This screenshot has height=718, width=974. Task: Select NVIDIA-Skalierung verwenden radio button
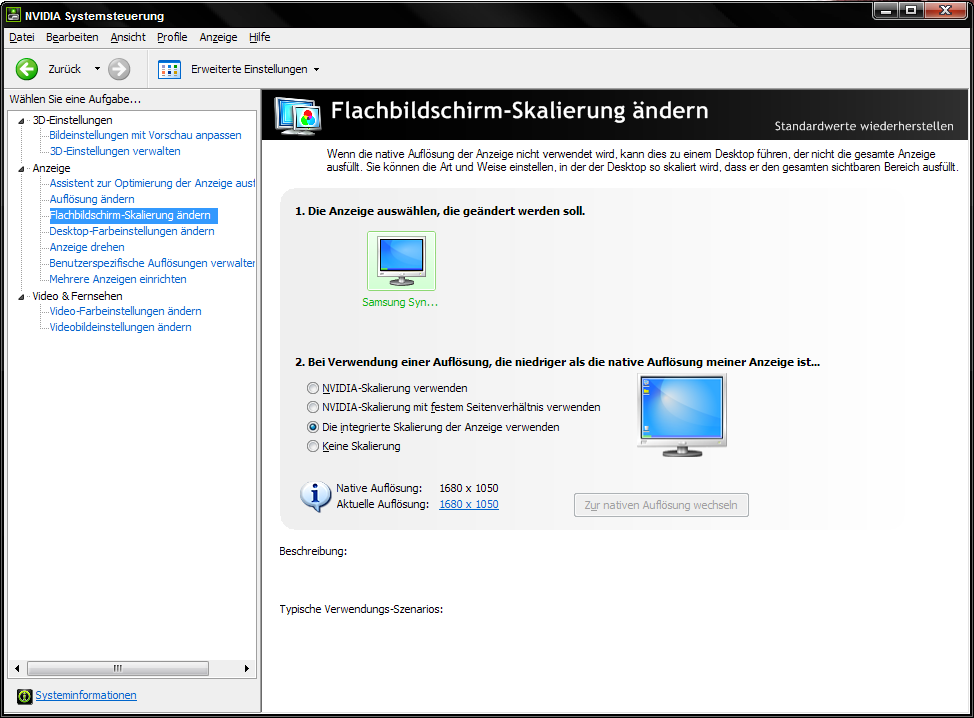tap(313, 388)
